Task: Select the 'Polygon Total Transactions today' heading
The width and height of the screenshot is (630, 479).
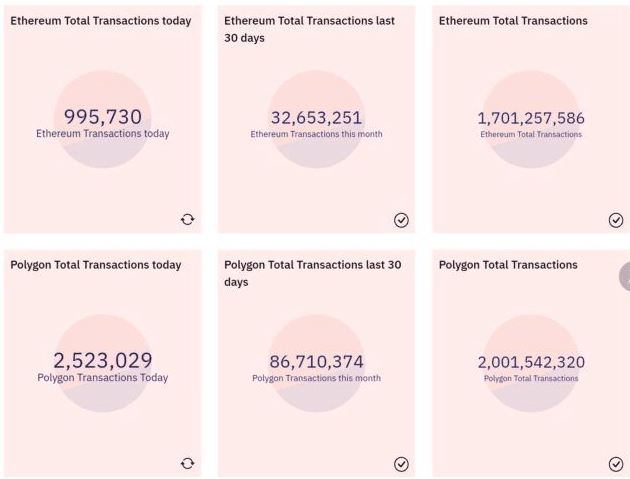Action: 96,265
